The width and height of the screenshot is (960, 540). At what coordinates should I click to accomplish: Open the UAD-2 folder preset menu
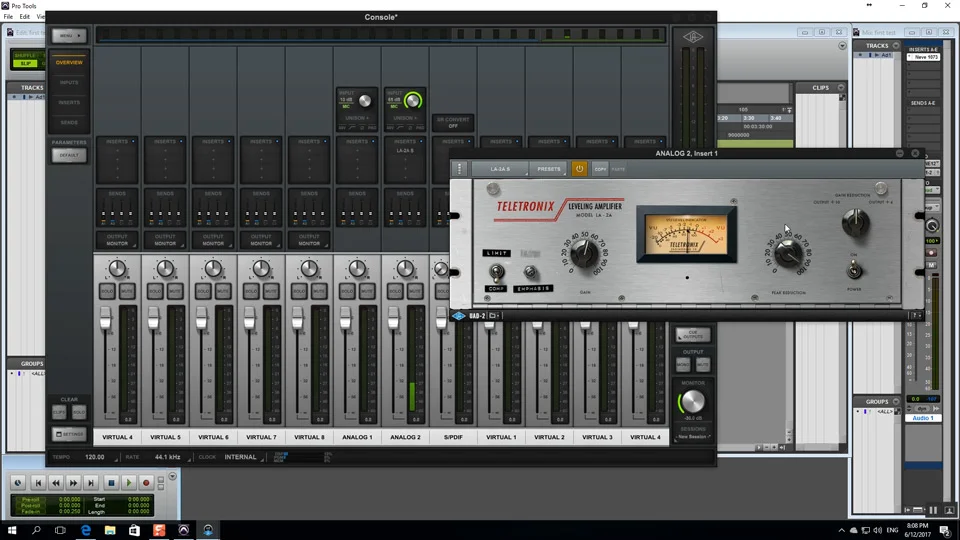pos(494,316)
